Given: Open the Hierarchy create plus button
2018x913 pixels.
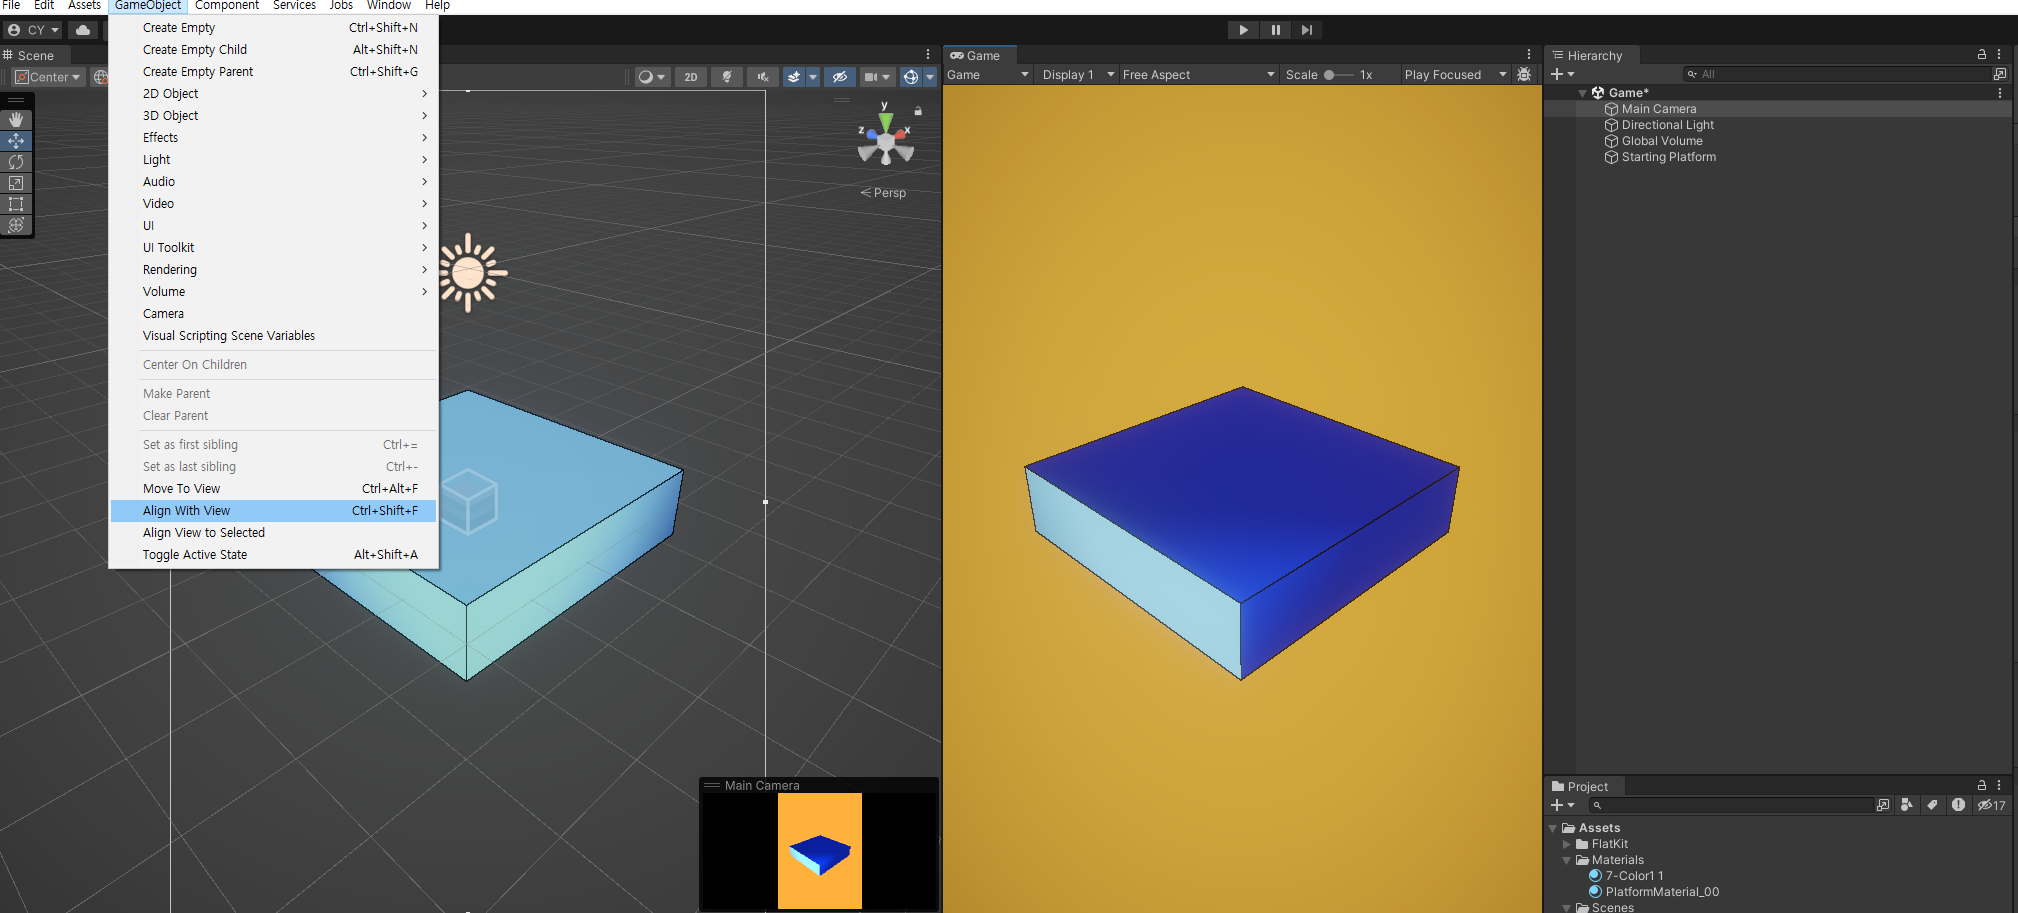Looking at the screenshot, I should tap(1562, 74).
